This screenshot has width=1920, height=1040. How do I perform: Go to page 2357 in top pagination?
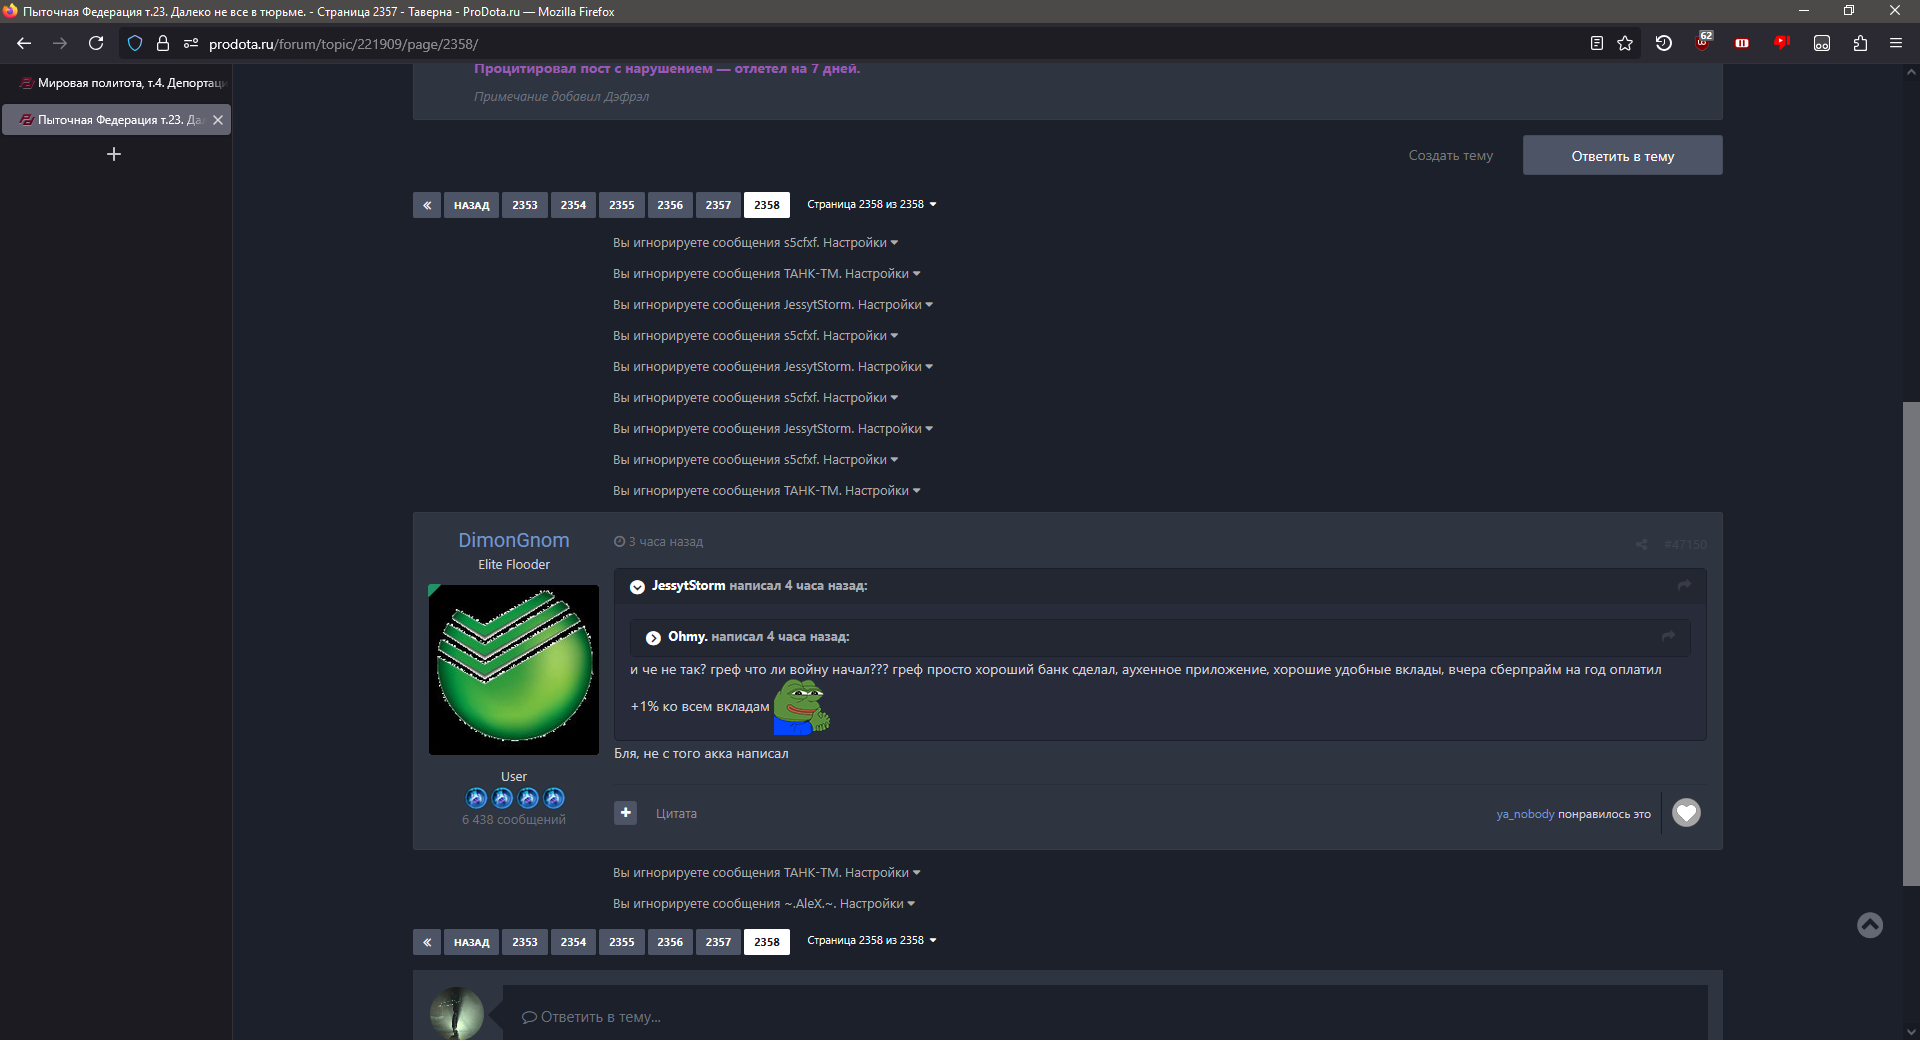pos(718,205)
